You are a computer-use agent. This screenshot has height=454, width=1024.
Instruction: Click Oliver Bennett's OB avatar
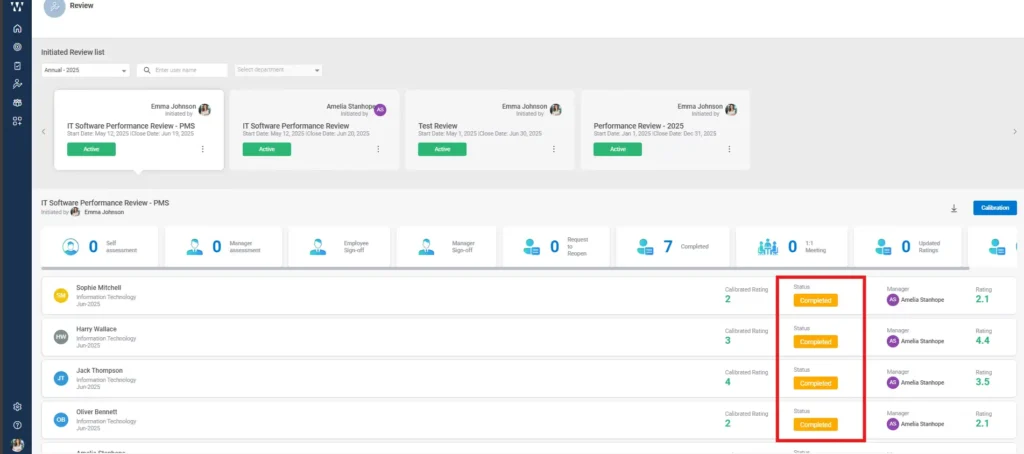pyautogui.click(x=61, y=419)
